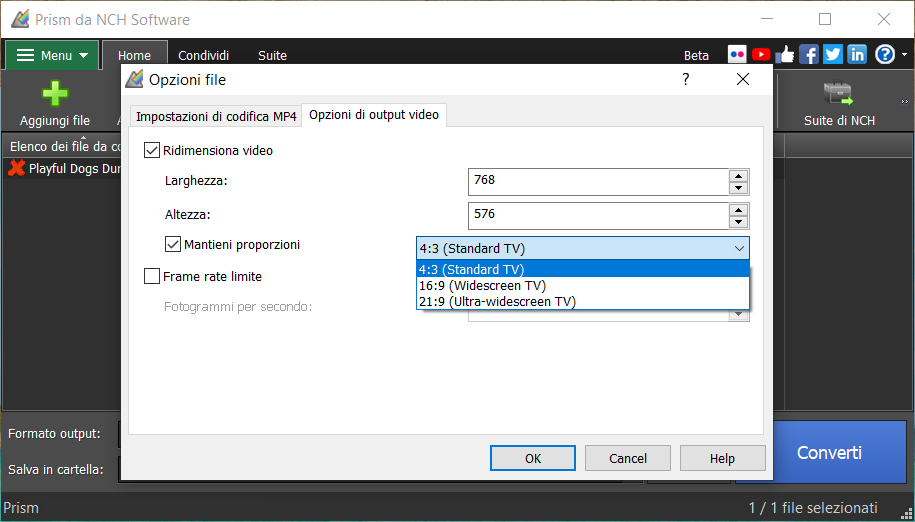Open the Flickr link icon
Screen dimensions: 915x522
737,55
